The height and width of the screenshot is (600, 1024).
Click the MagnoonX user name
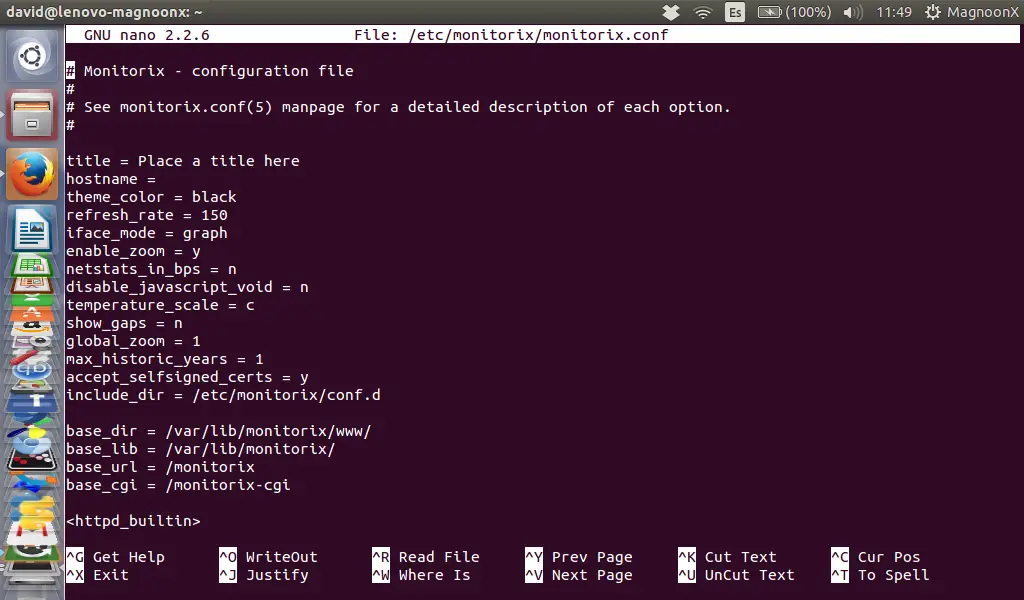pyautogui.click(x=982, y=12)
